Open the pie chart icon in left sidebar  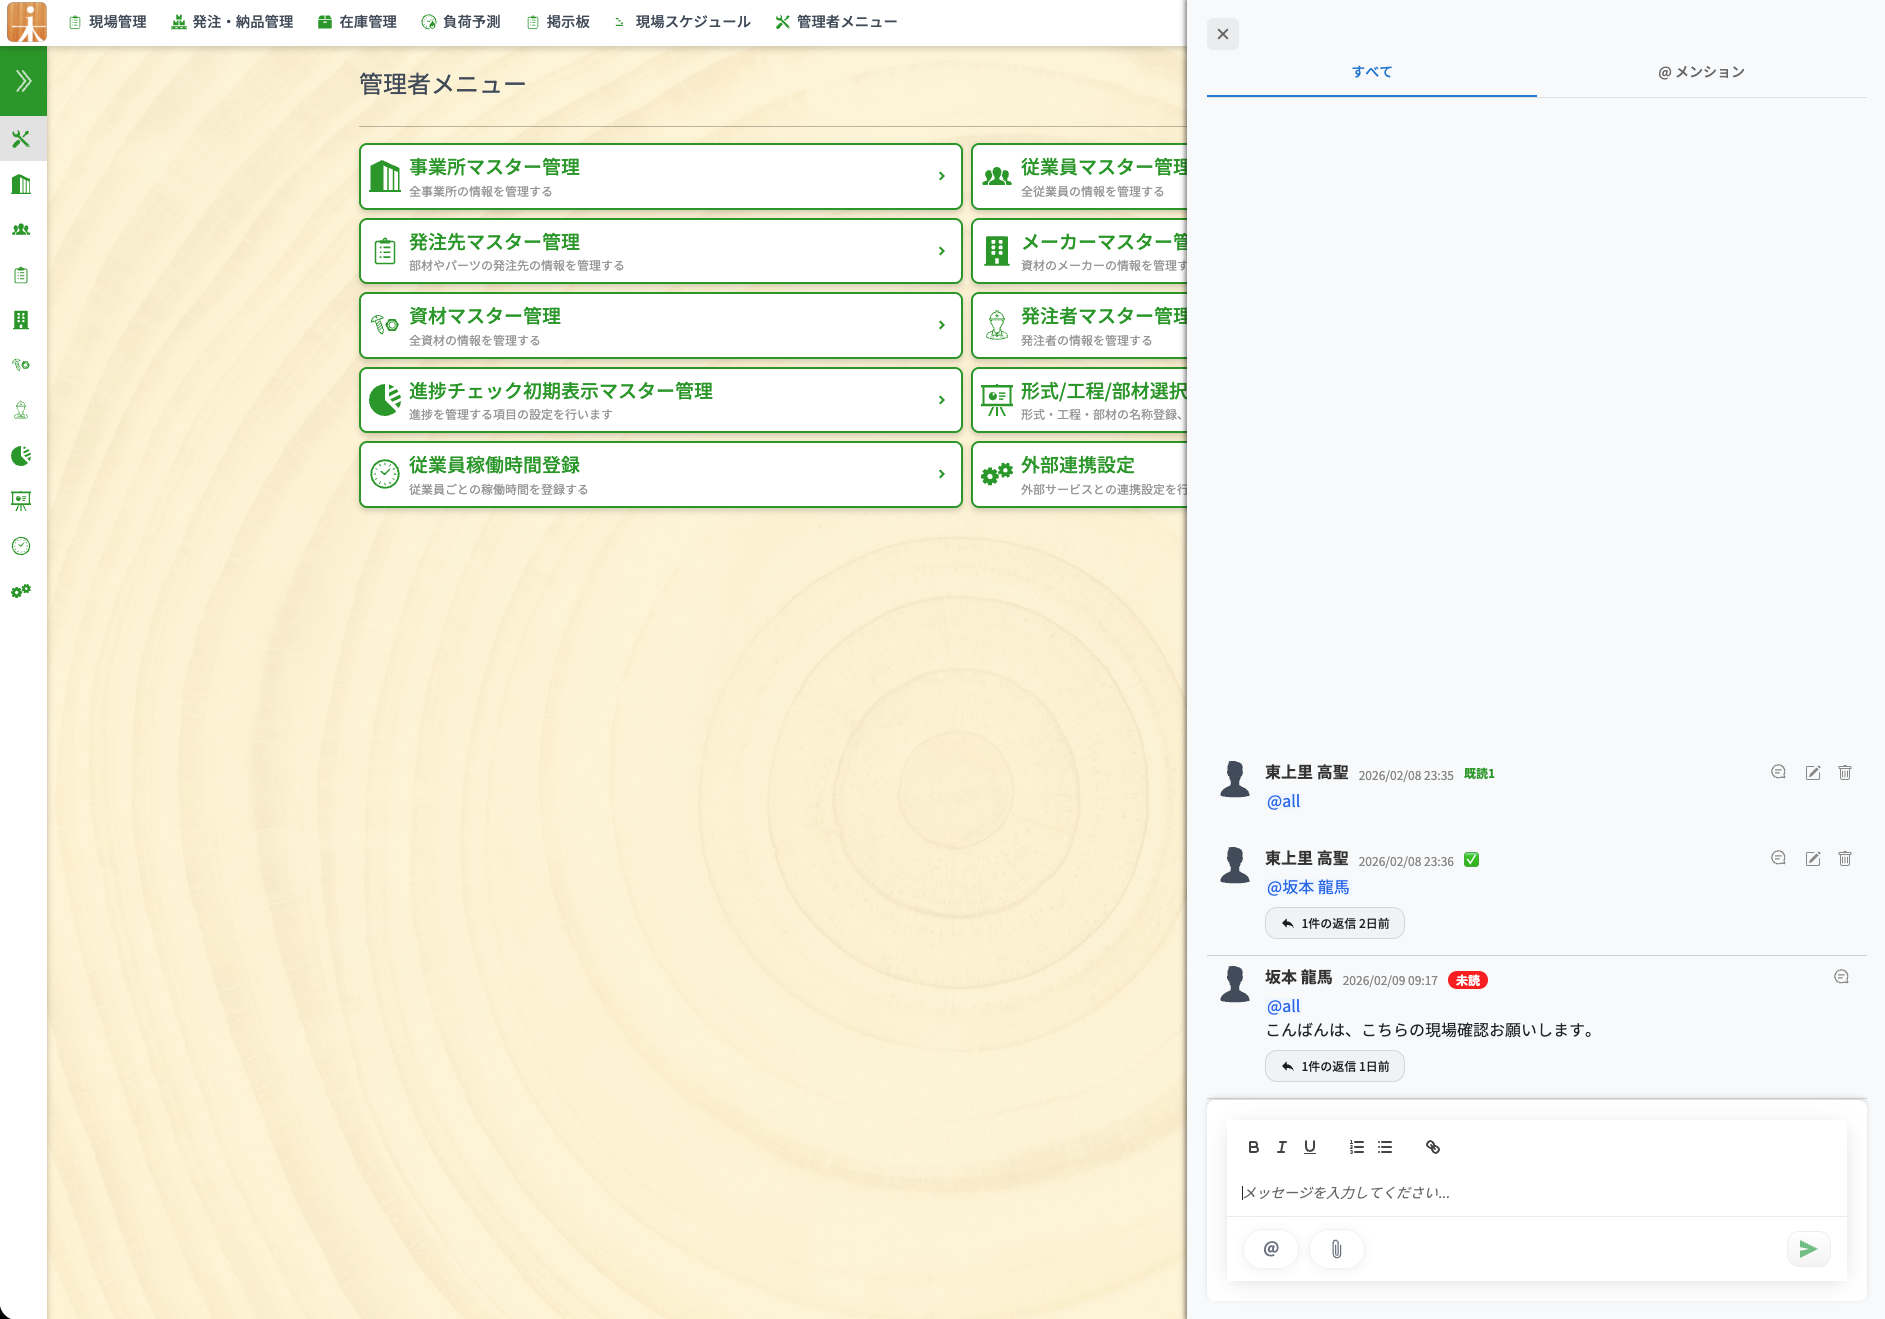click(x=21, y=456)
